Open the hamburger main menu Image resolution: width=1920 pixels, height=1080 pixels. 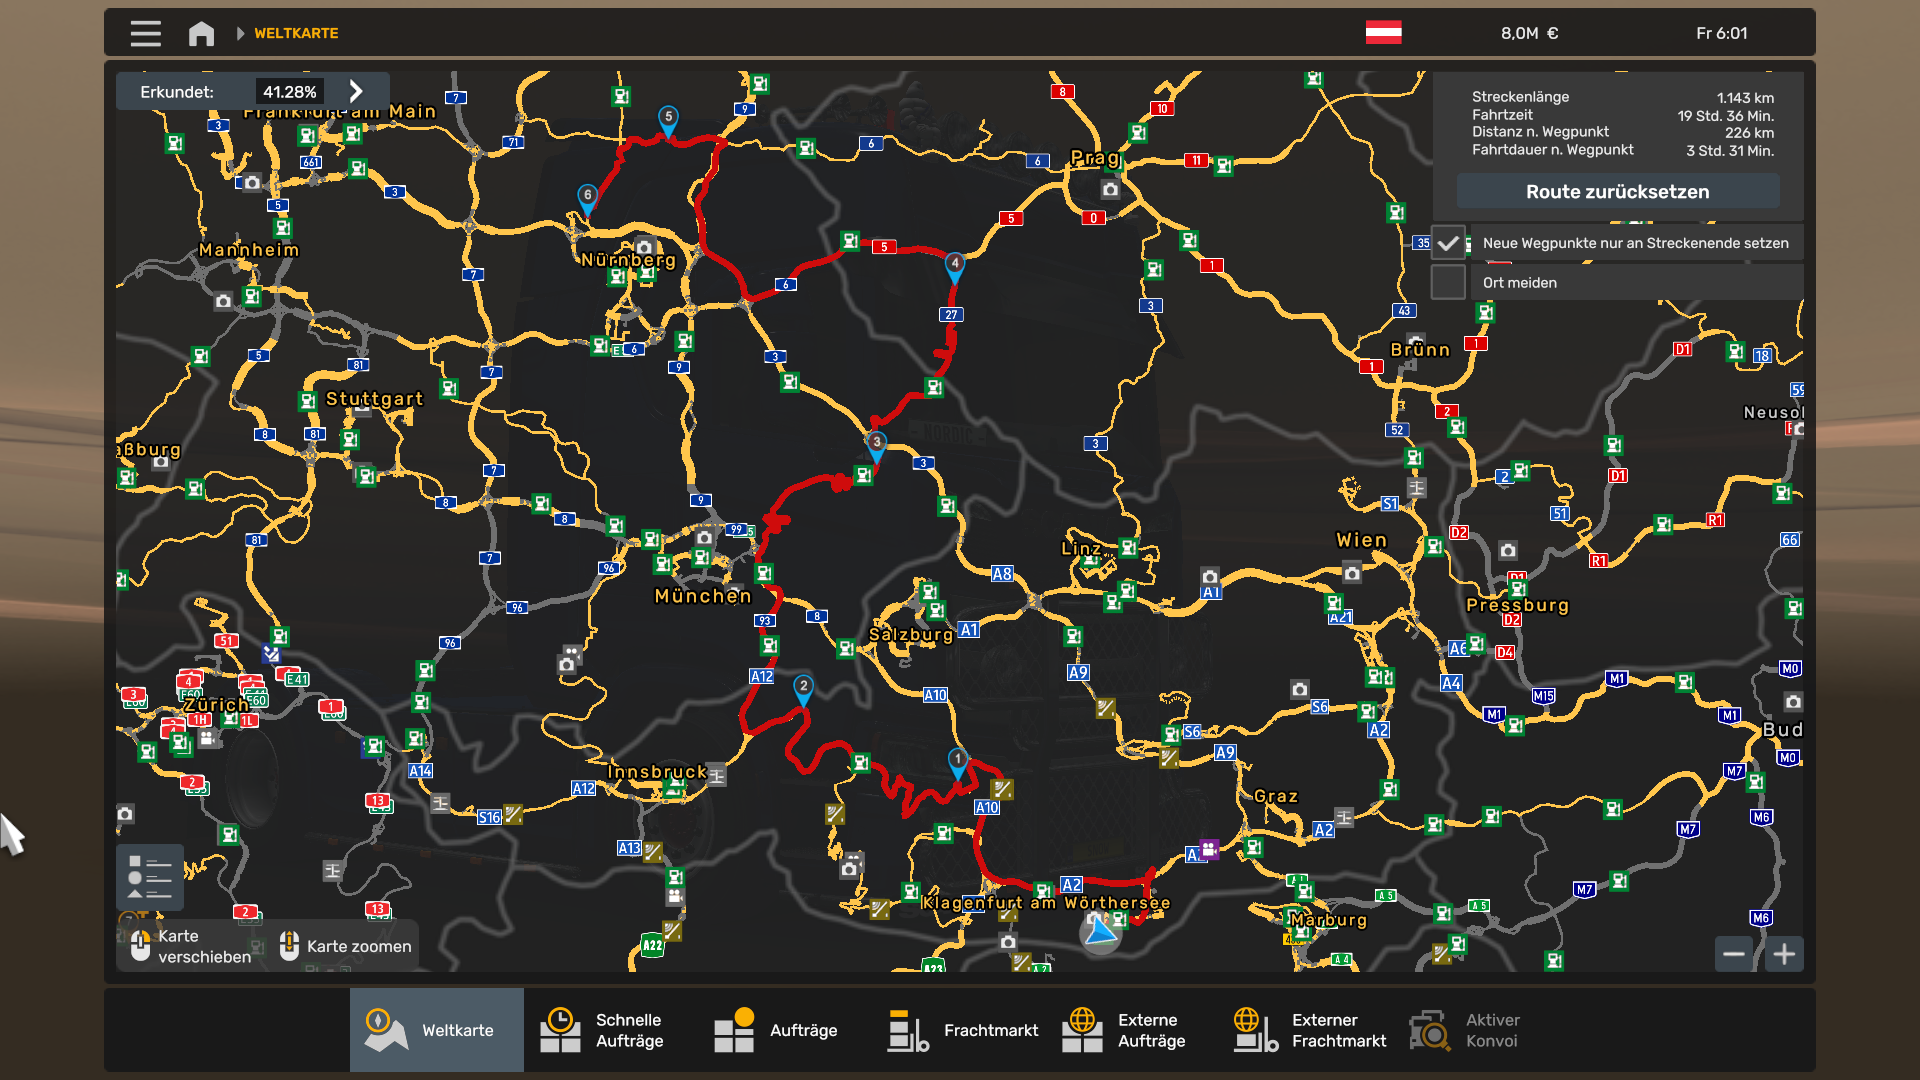[x=145, y=33]
